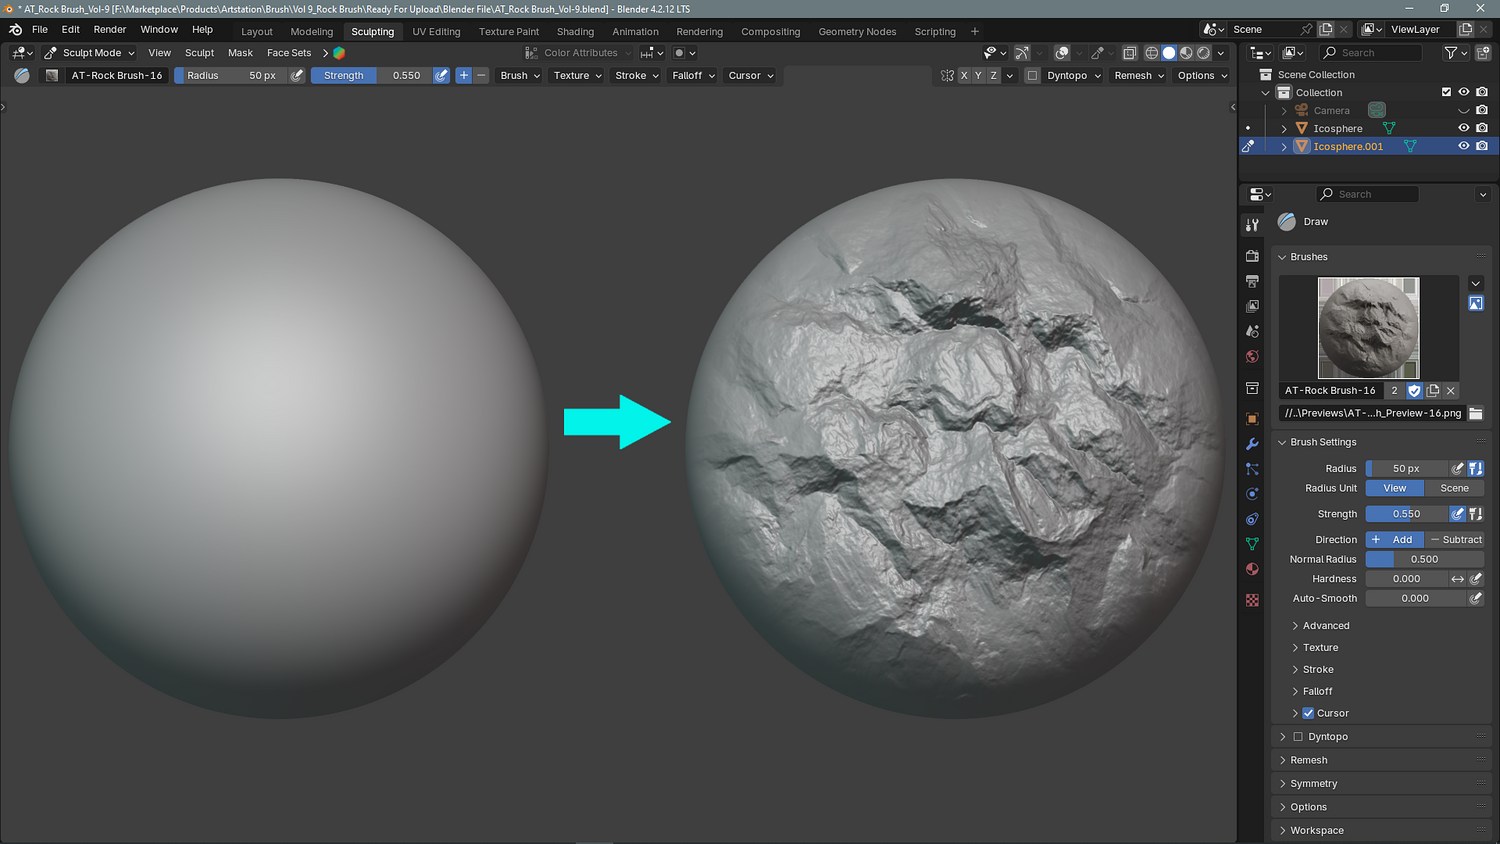Duplicate the AT-Rock Brush-16 brush
Screen dimensions: 1500x844
coord(1433,391)
